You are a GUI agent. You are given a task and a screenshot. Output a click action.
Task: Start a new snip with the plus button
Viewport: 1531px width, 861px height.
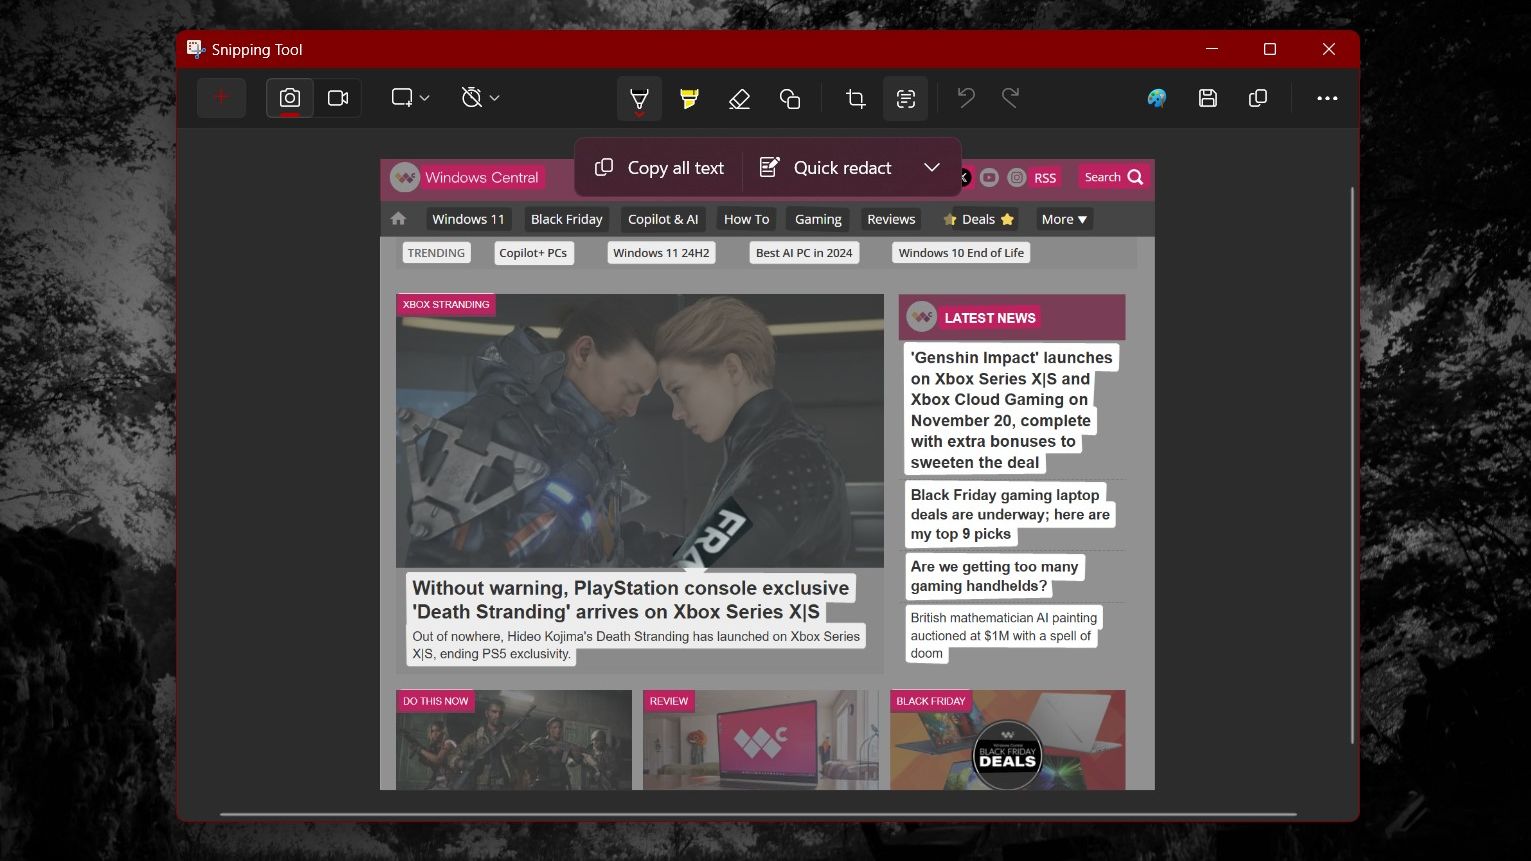click(x=221, y=98)
